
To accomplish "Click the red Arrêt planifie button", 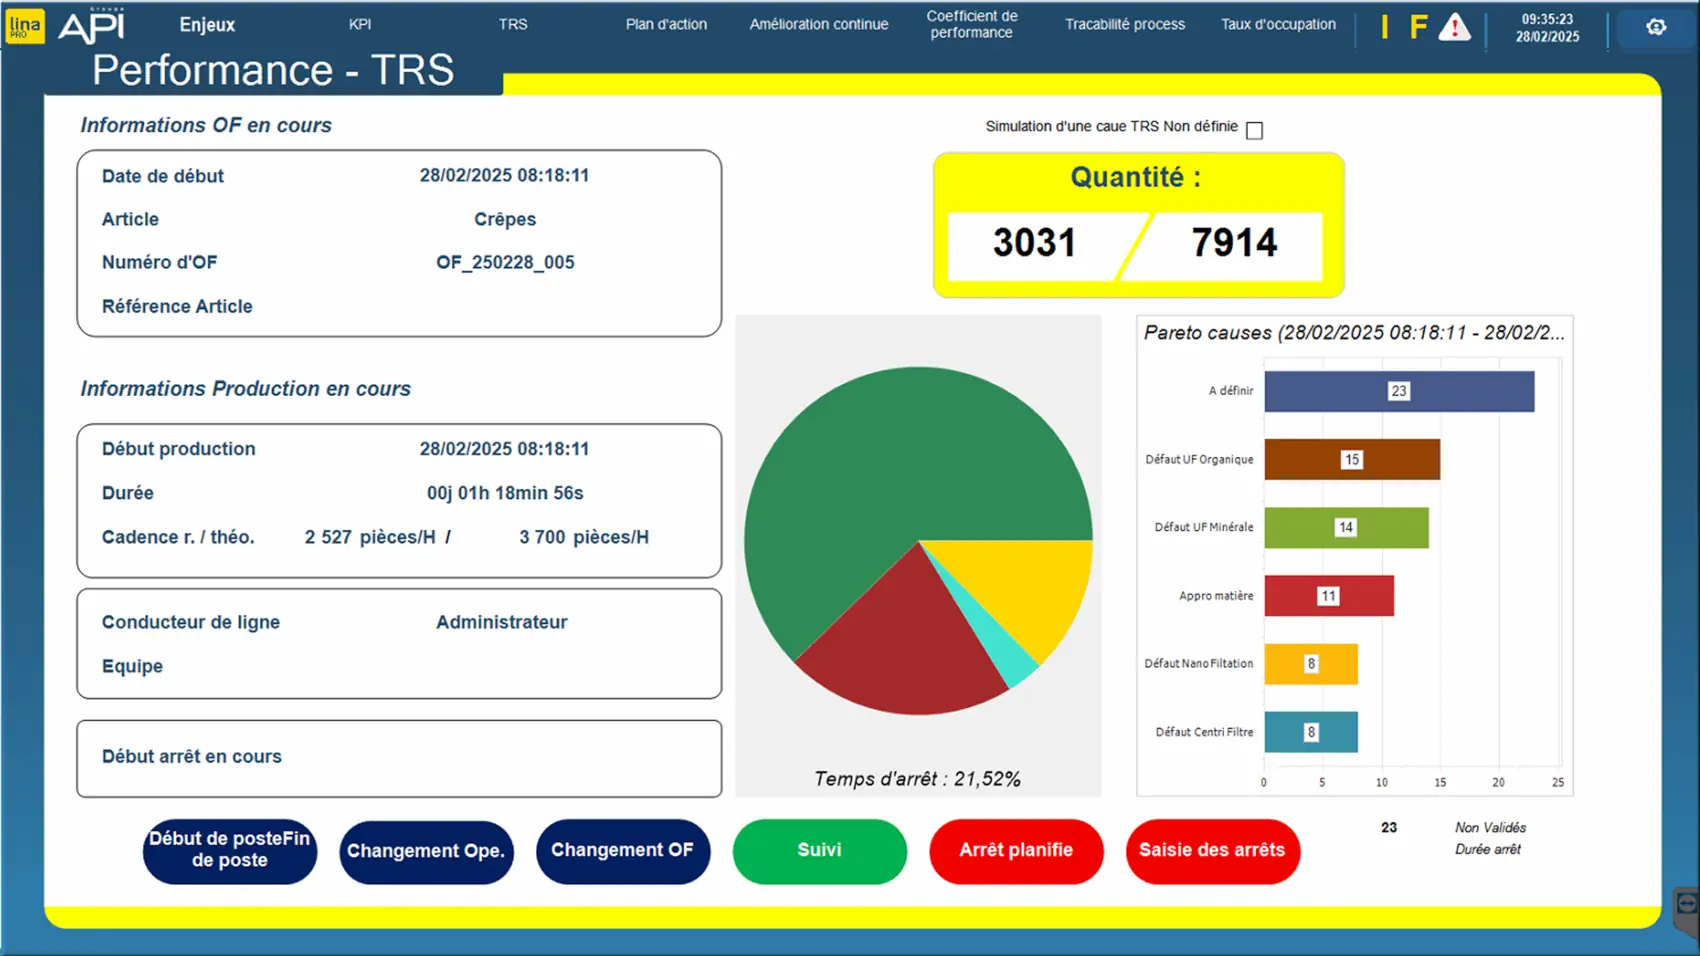I will click(1016, 850).
